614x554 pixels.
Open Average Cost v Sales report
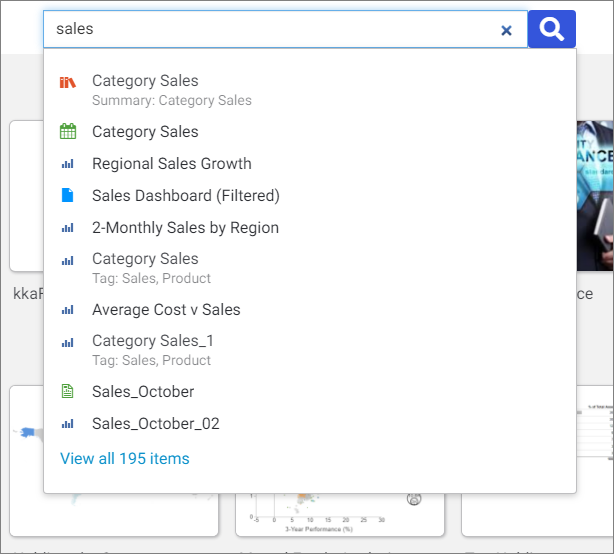(x=166, y=310)
